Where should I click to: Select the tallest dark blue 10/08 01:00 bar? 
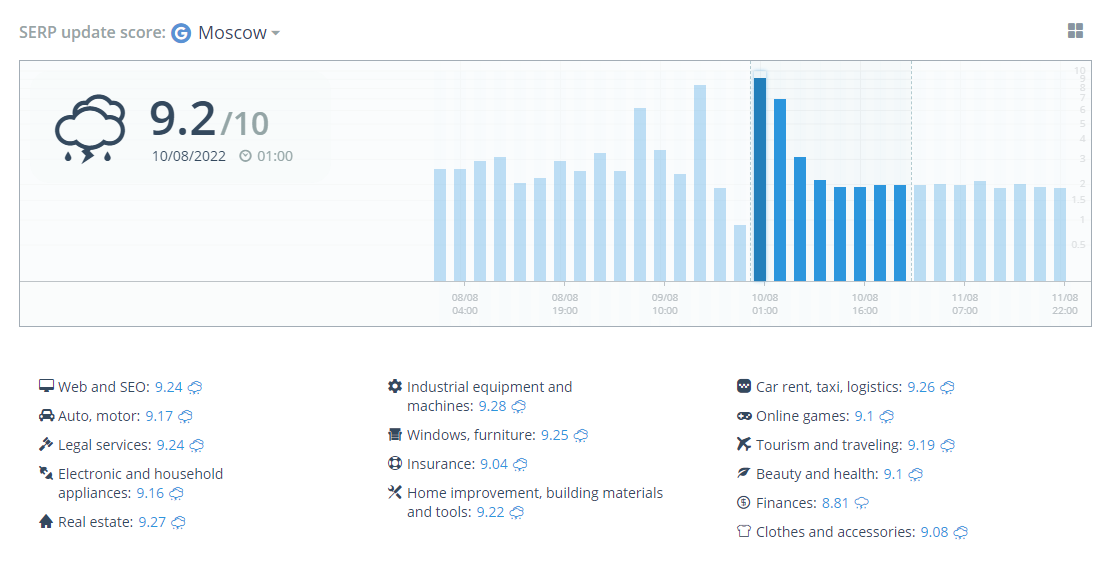tap(760, 180)
